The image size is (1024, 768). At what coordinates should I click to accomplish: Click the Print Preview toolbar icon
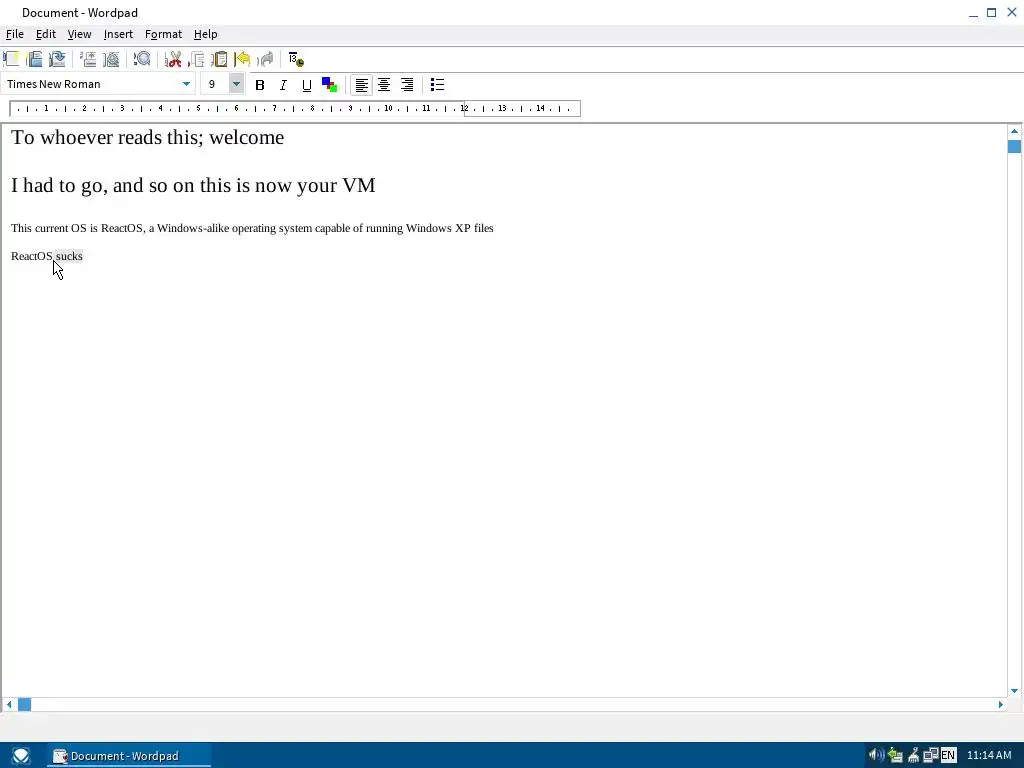112,59
